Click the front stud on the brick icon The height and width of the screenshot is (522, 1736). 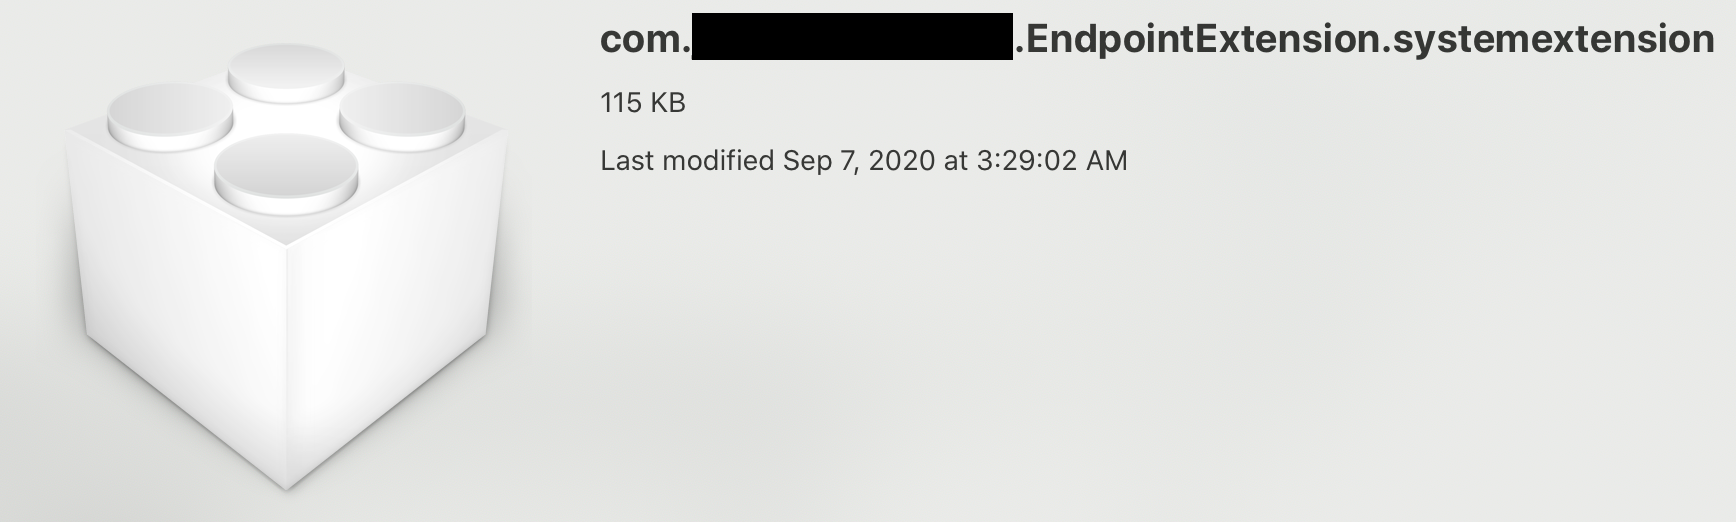[286, 167]
